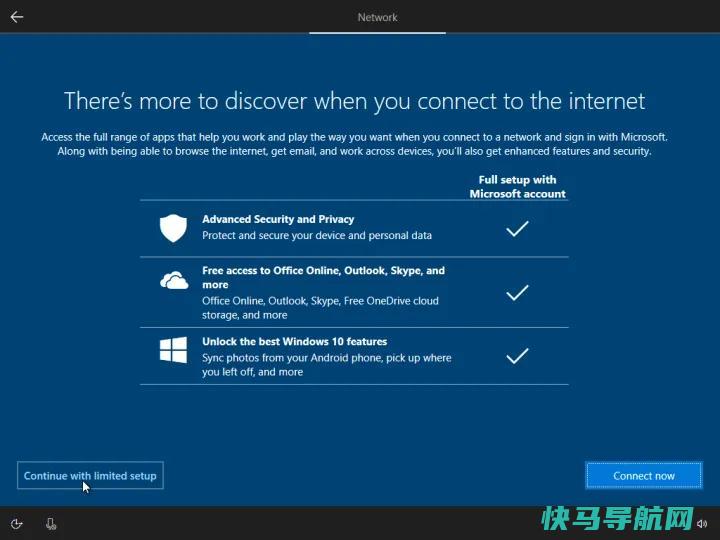720x540 pixels.
Task: Click "Office Online, Outlook, Skype, Free OneDrive cloud" description
Action: (x=320, y=308)
